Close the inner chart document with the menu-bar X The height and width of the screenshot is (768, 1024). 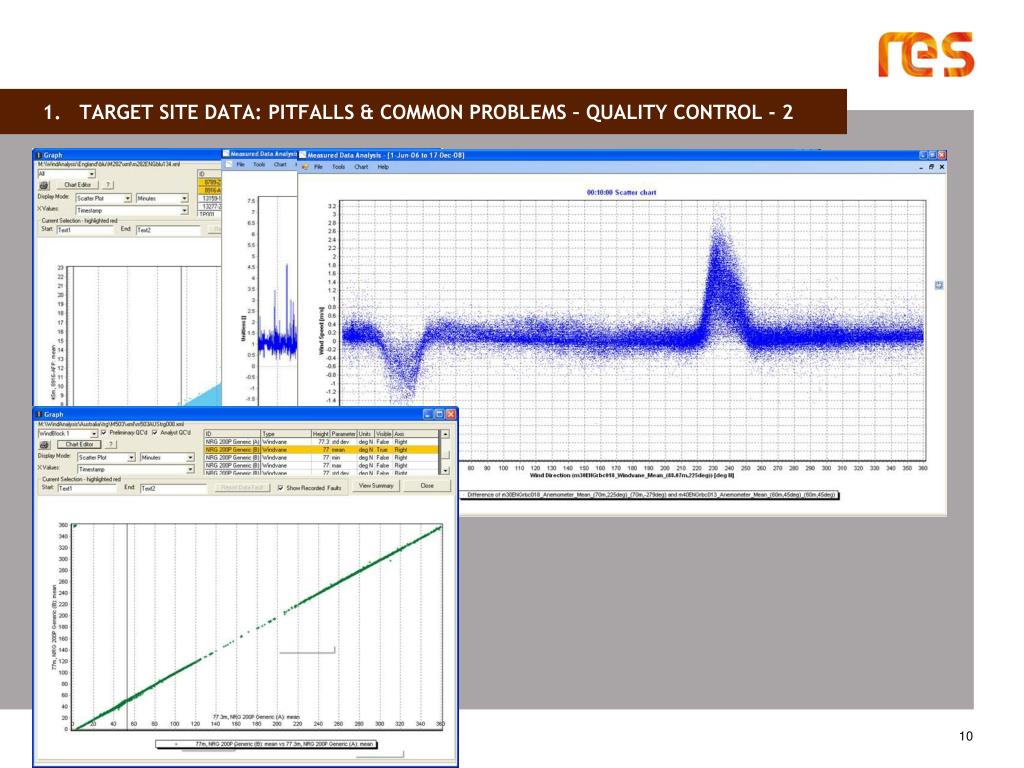point(942,167)
